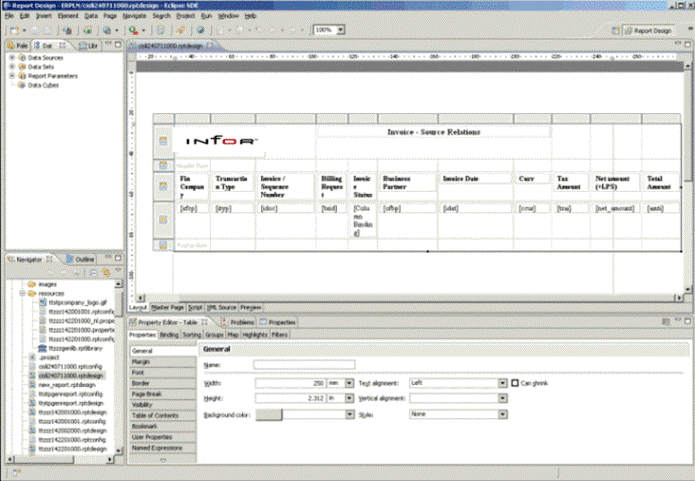Select the ttstpcompany_logo.gif image file
This screenshot has height=481, width=695.
point(76,301)
